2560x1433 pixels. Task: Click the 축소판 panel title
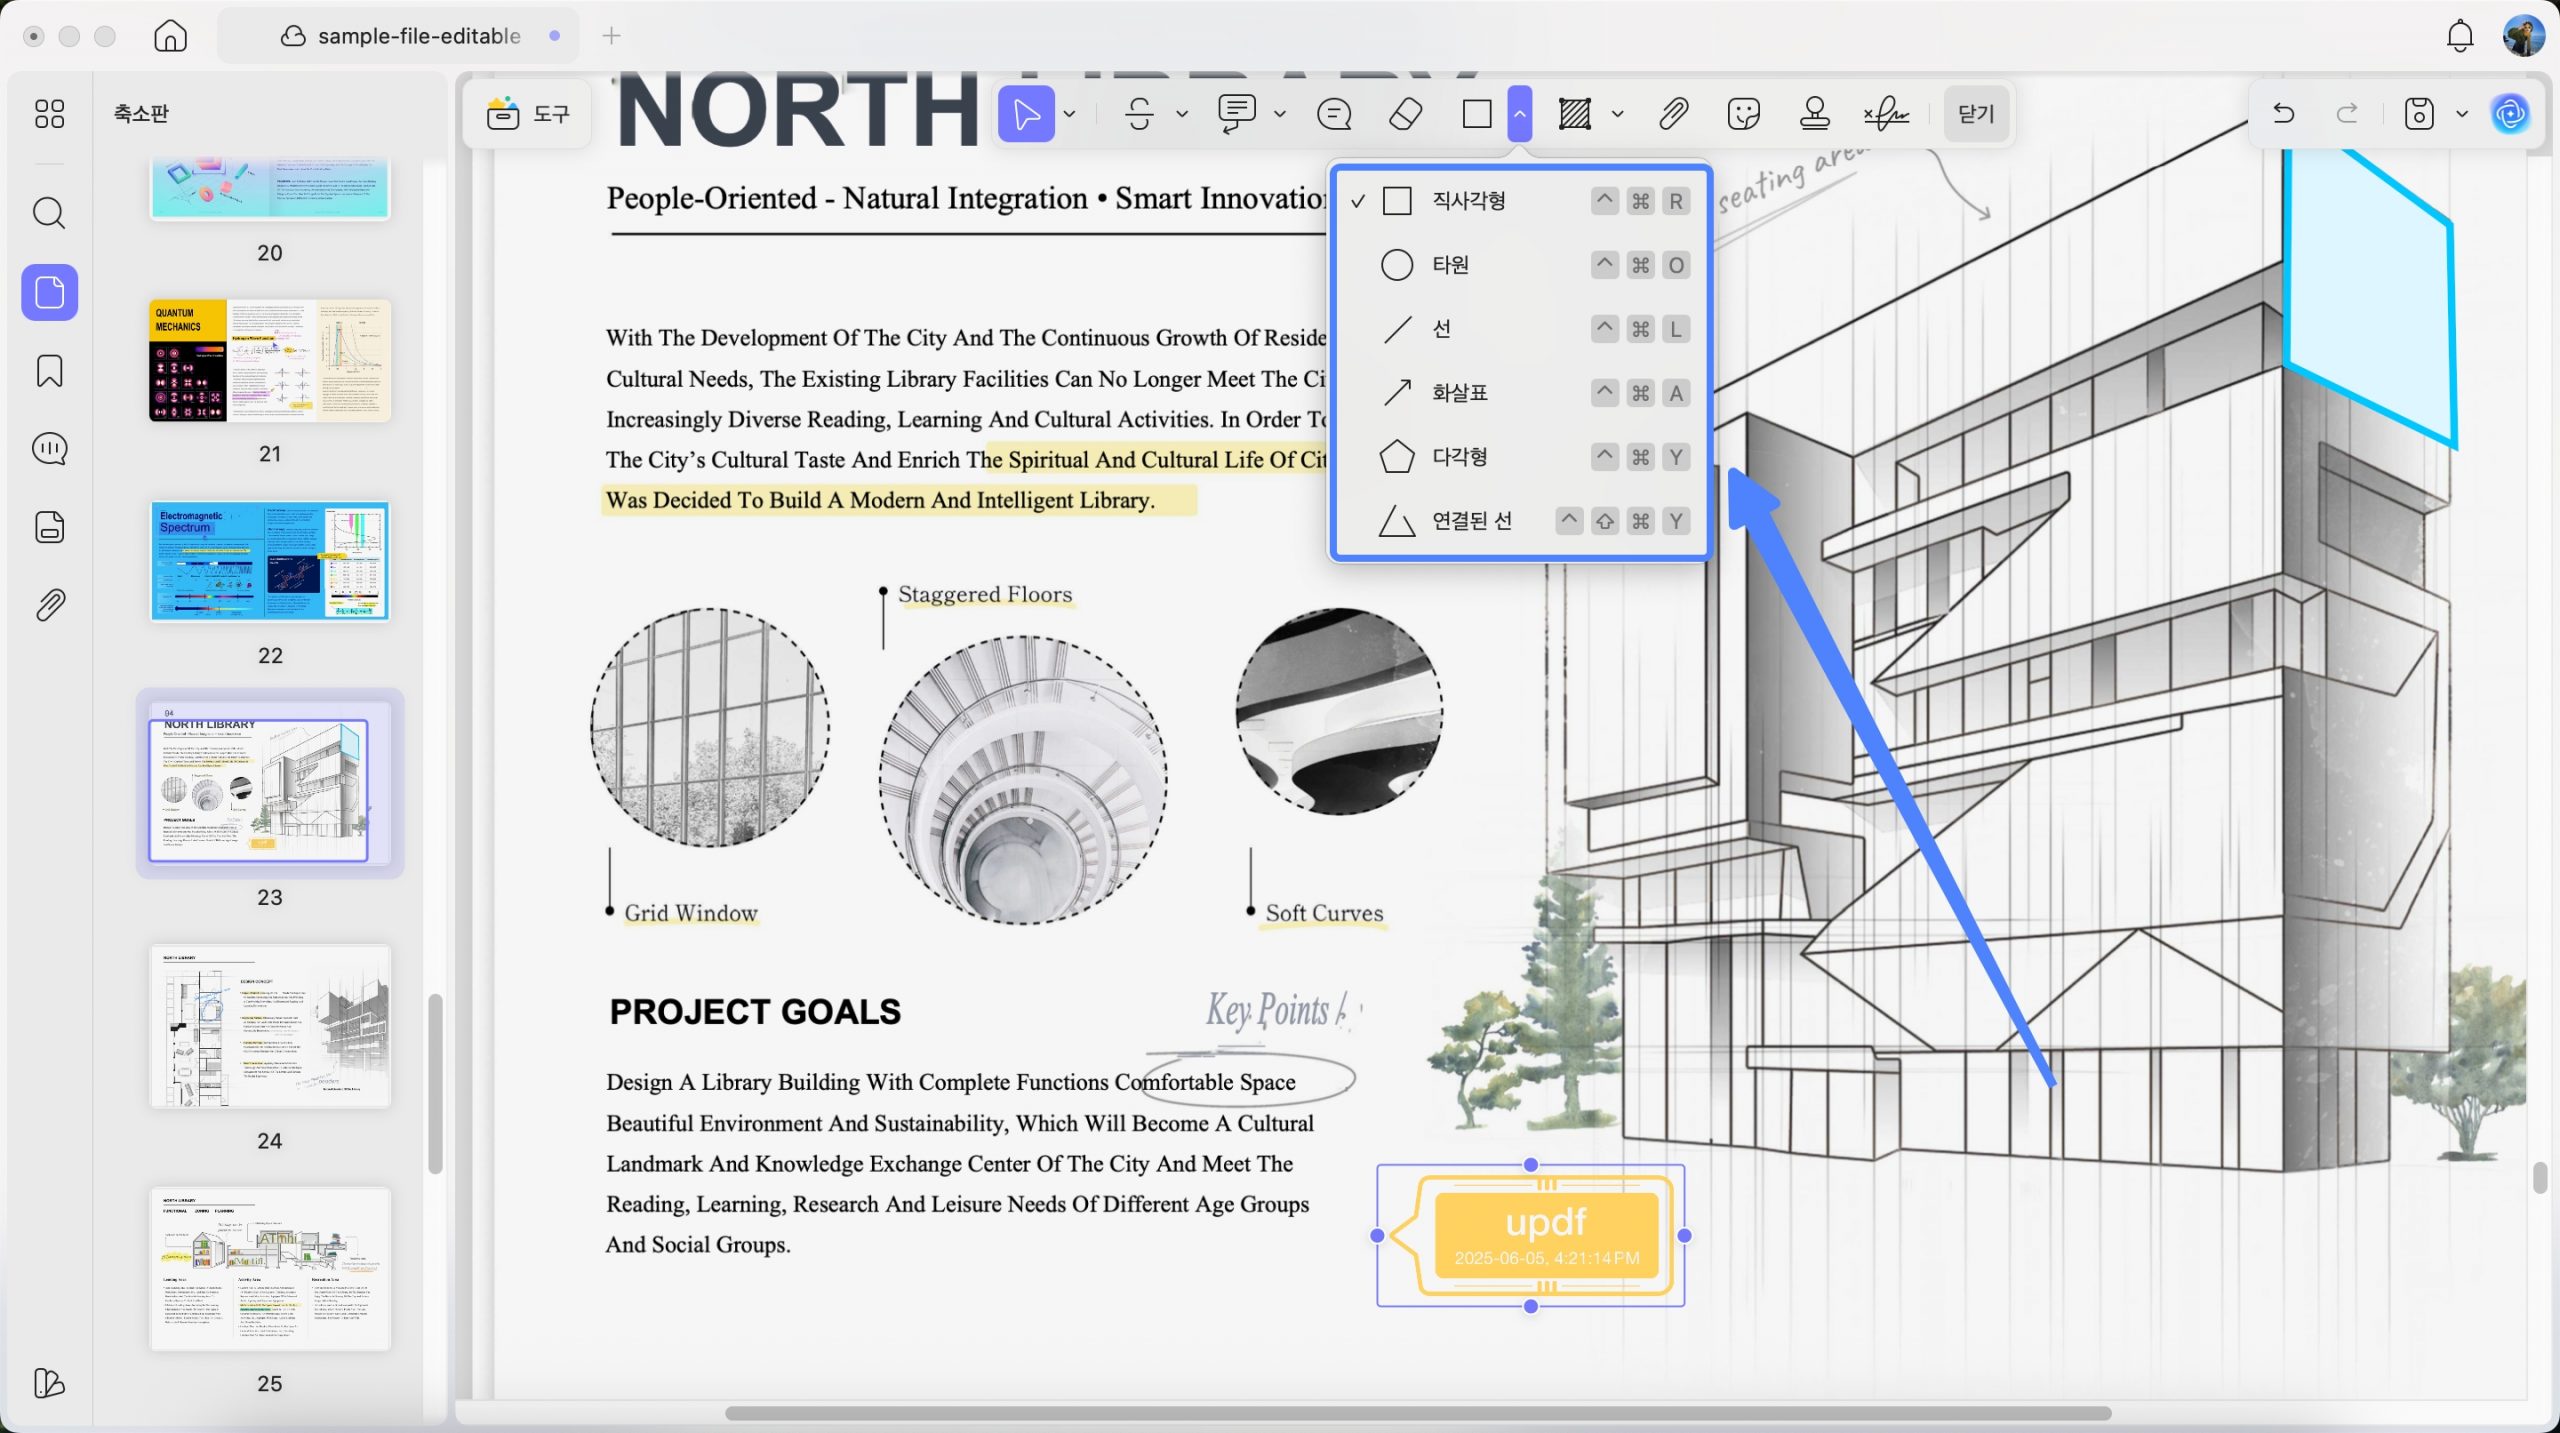[x=141, y=113]
